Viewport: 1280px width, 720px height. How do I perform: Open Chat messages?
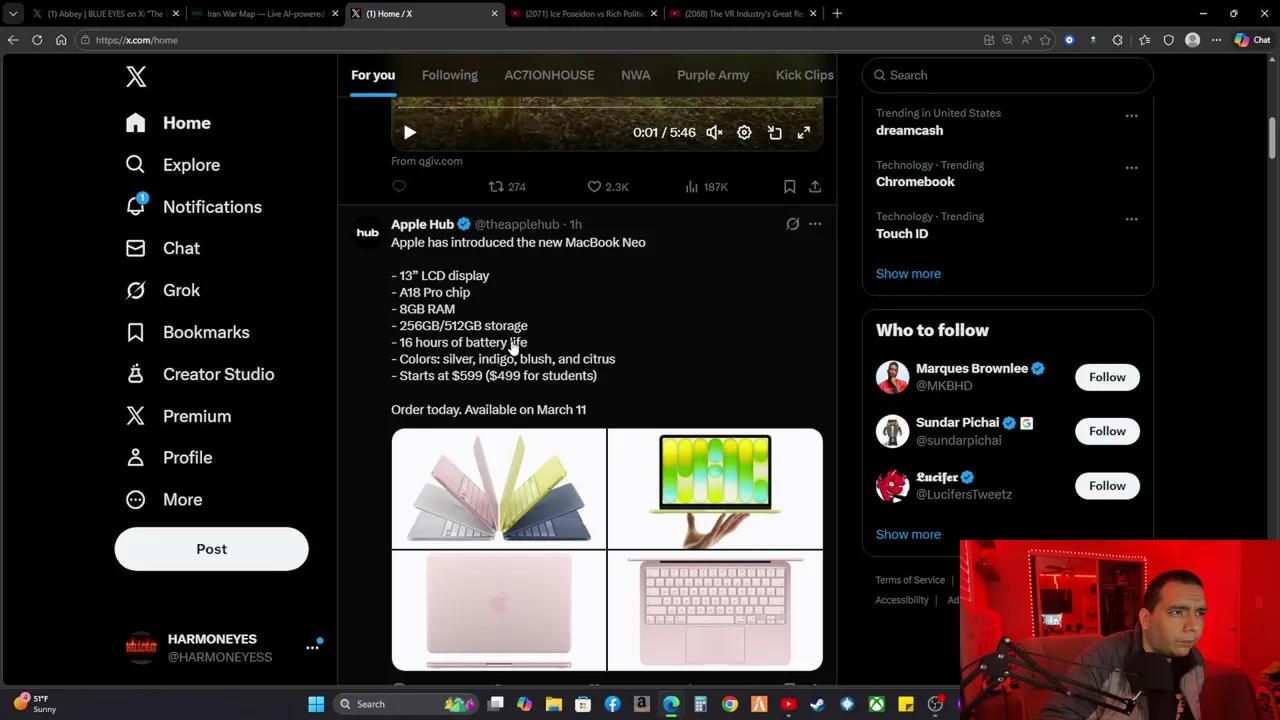163,248
